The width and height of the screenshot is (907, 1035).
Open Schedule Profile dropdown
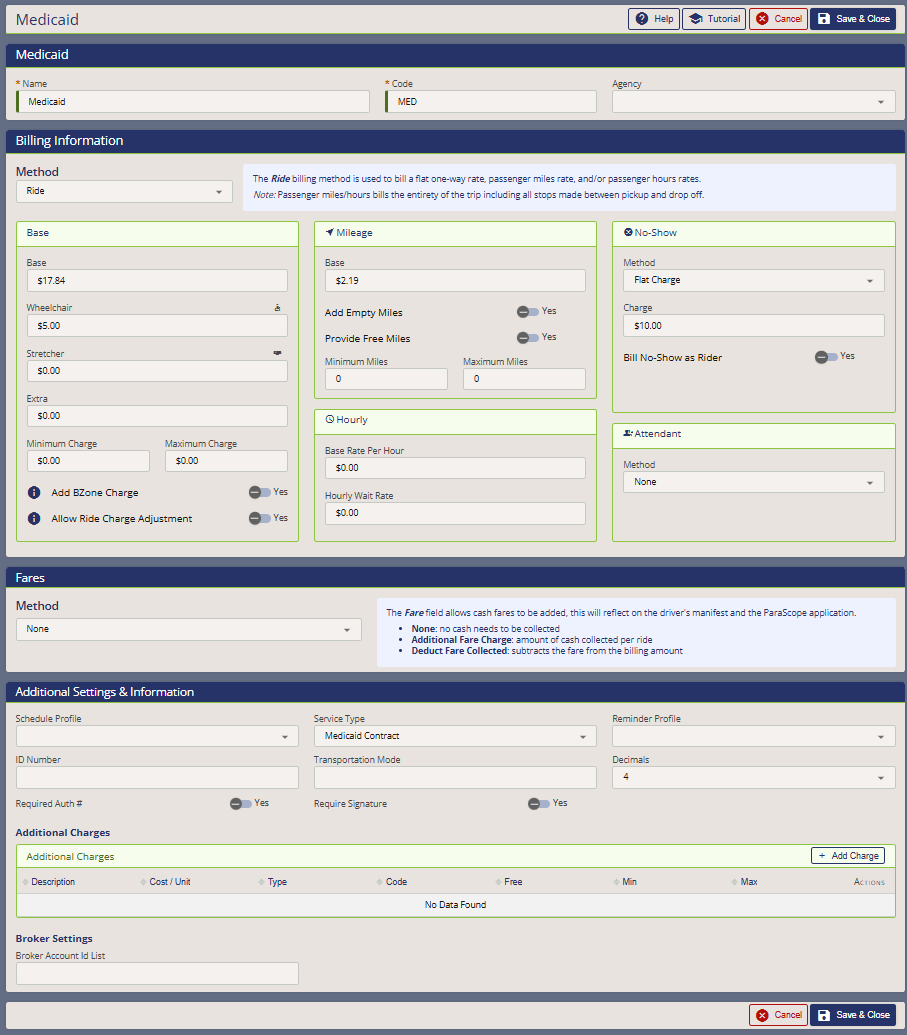(x=157, y=736)
